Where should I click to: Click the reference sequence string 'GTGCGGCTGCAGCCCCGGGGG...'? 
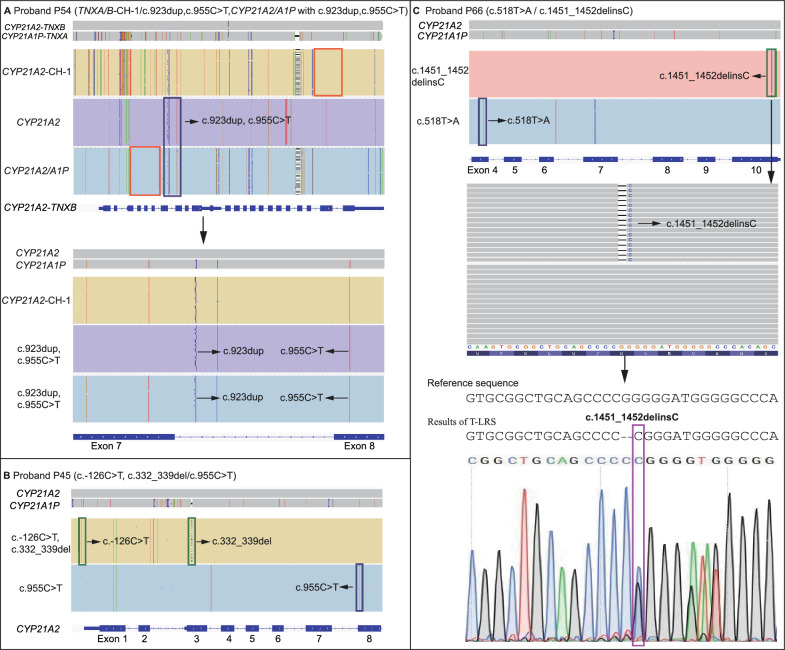[x=622, y=399]
